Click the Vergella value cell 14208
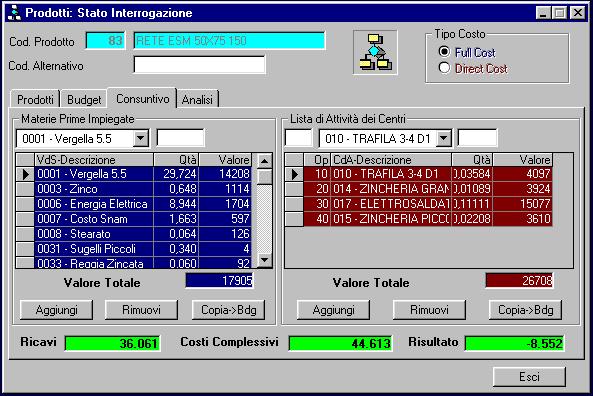 (x=225, y=174)
